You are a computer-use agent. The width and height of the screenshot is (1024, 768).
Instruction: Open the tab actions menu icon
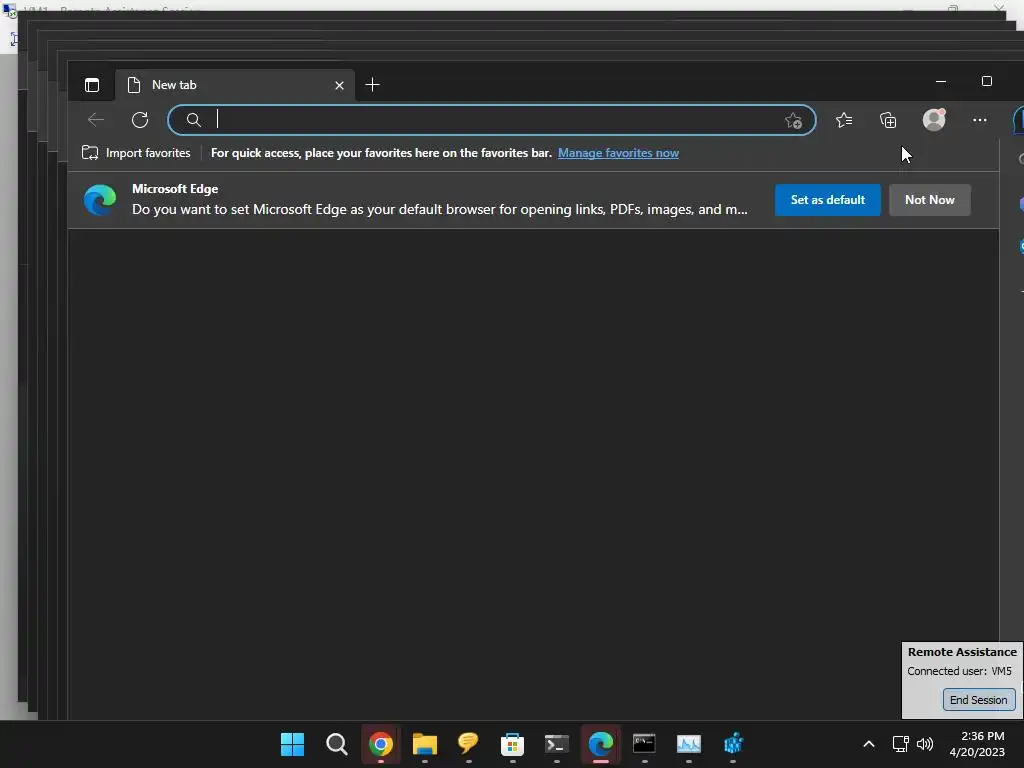[x=92, y=85]
